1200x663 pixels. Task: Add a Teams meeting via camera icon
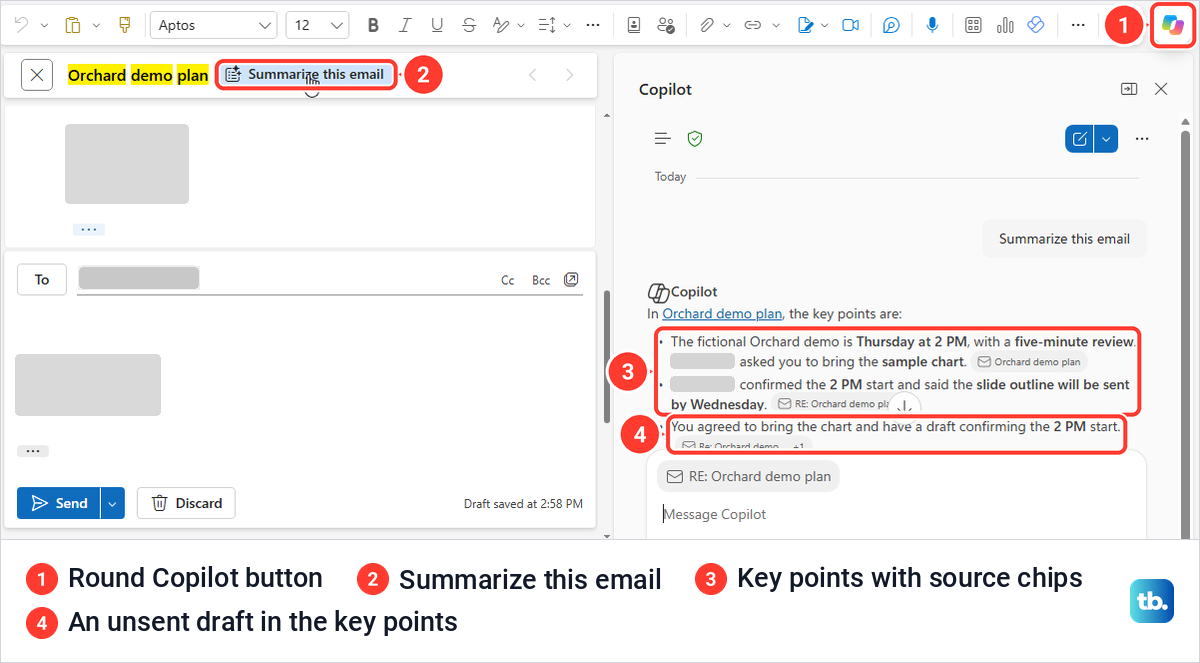pyautogui.click(x=851, y=25)
